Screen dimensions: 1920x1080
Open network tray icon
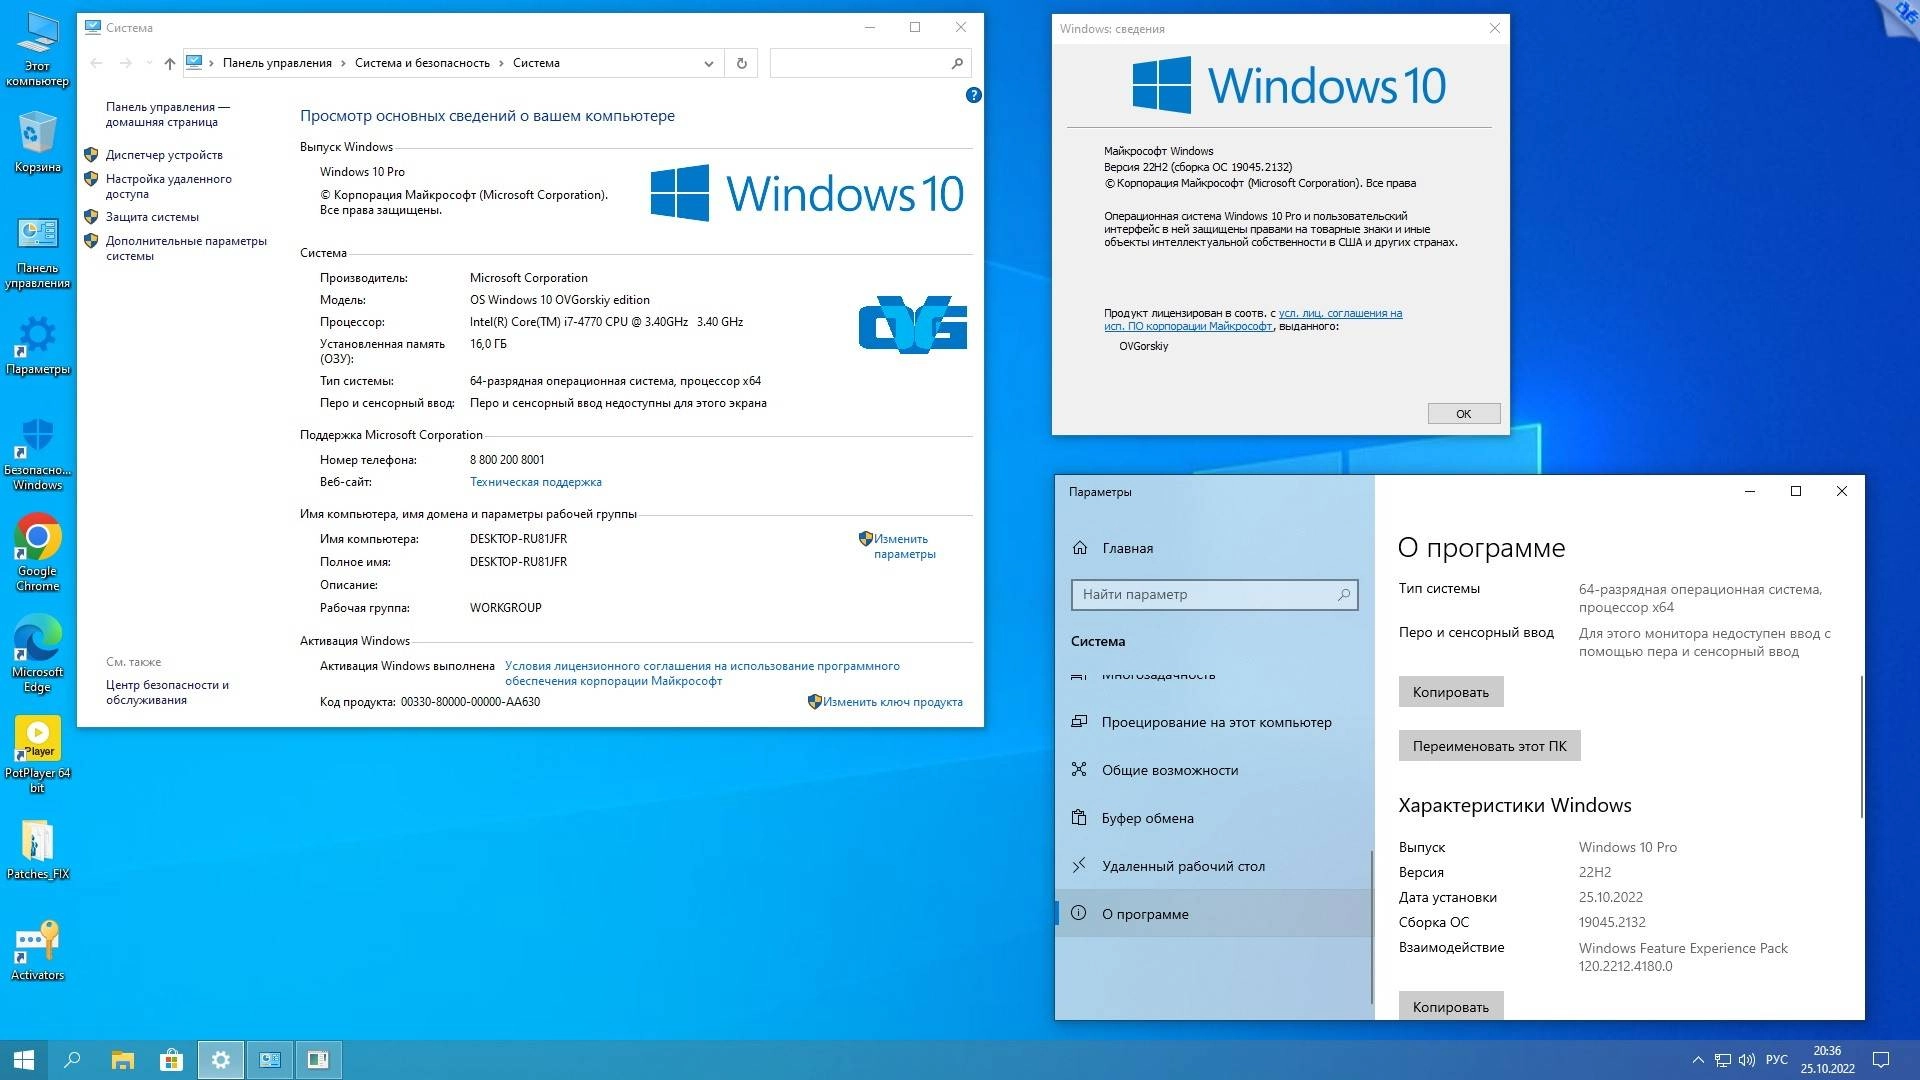(1722, 1060)
